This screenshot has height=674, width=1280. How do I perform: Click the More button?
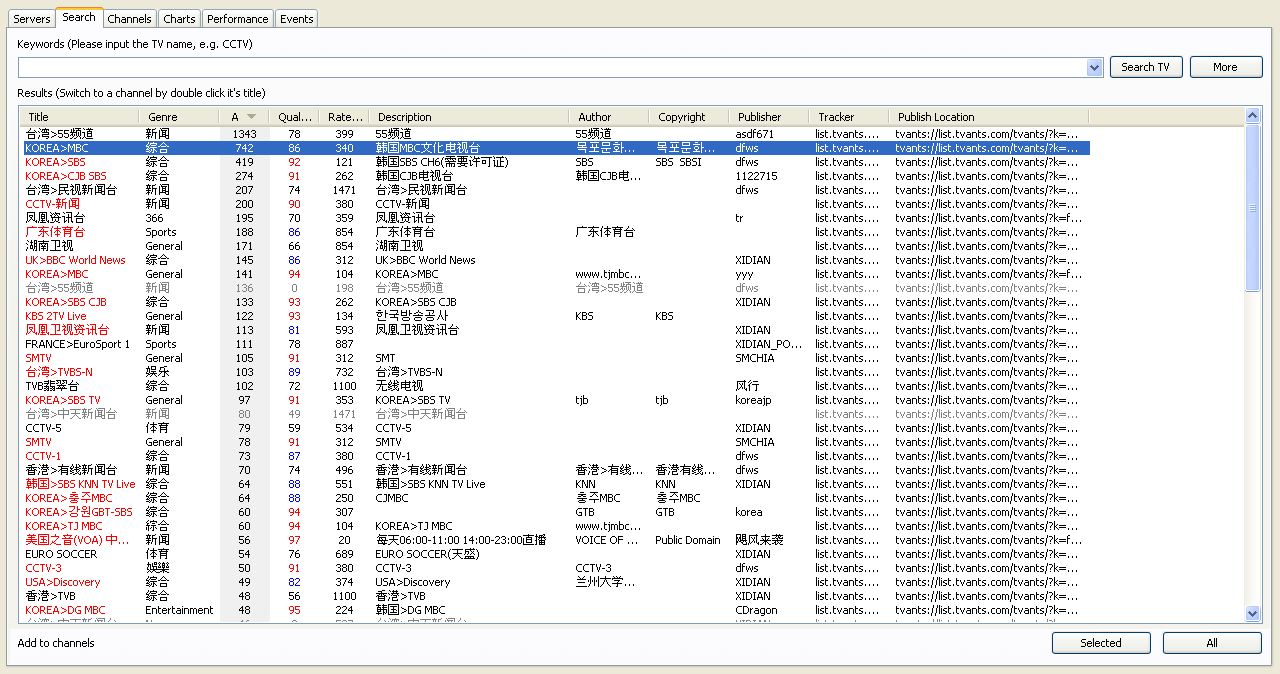[x=1226, y=67]
